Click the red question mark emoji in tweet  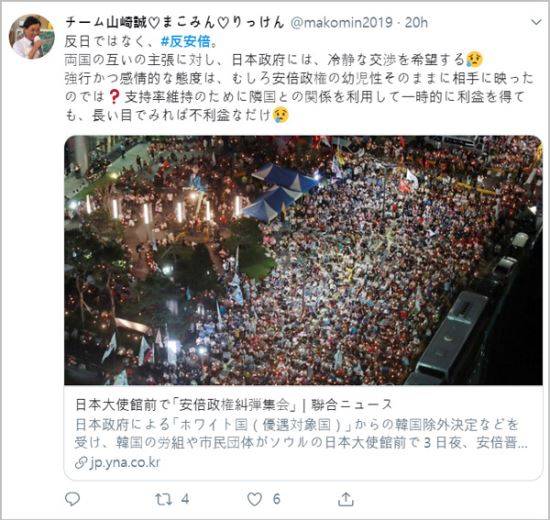(x=114, y=97)
